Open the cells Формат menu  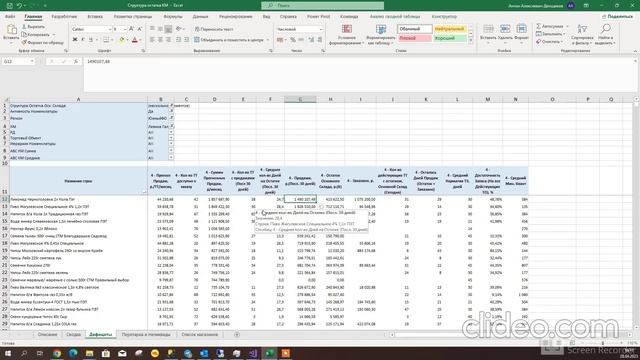[x=521, y=33]
